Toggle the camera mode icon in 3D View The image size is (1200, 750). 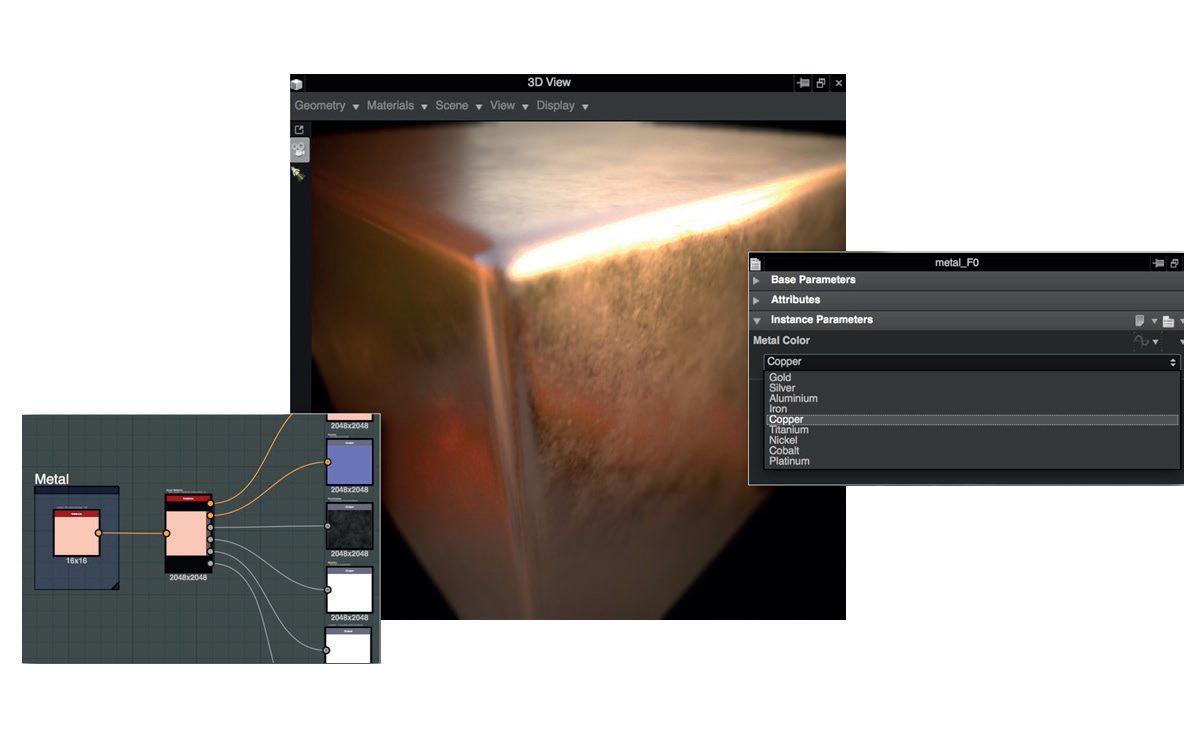[x=299, y=150]
